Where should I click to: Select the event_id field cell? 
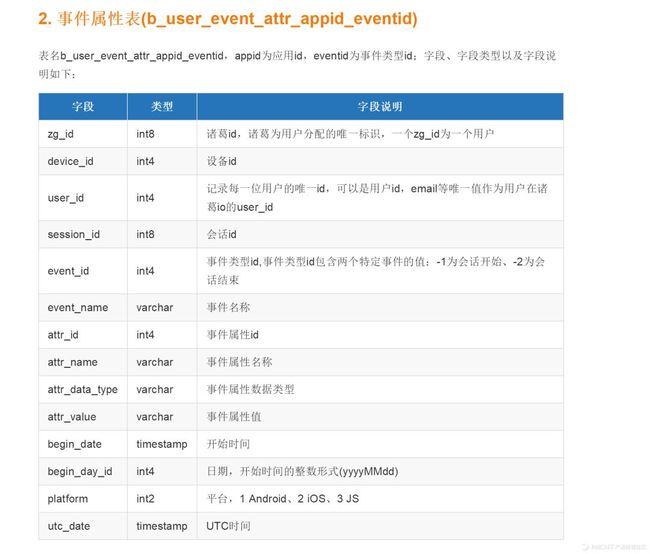[x=83, y=271]
